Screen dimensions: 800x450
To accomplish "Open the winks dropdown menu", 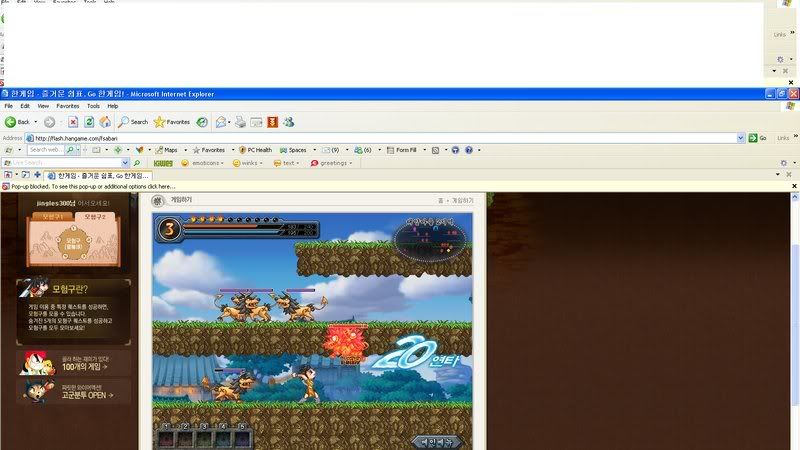I will coord(250,163).
